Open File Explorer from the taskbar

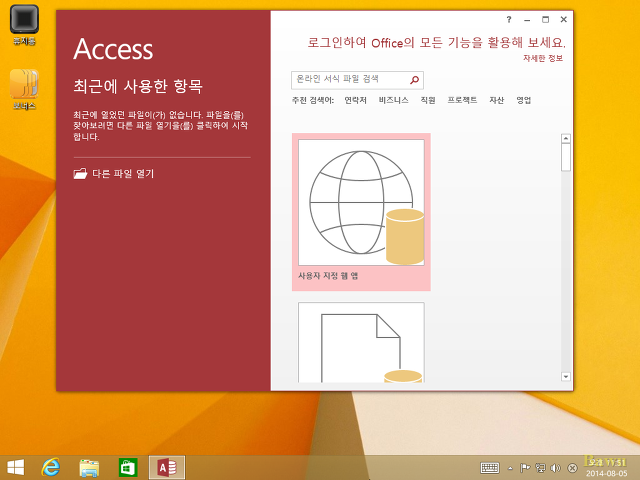89,467
